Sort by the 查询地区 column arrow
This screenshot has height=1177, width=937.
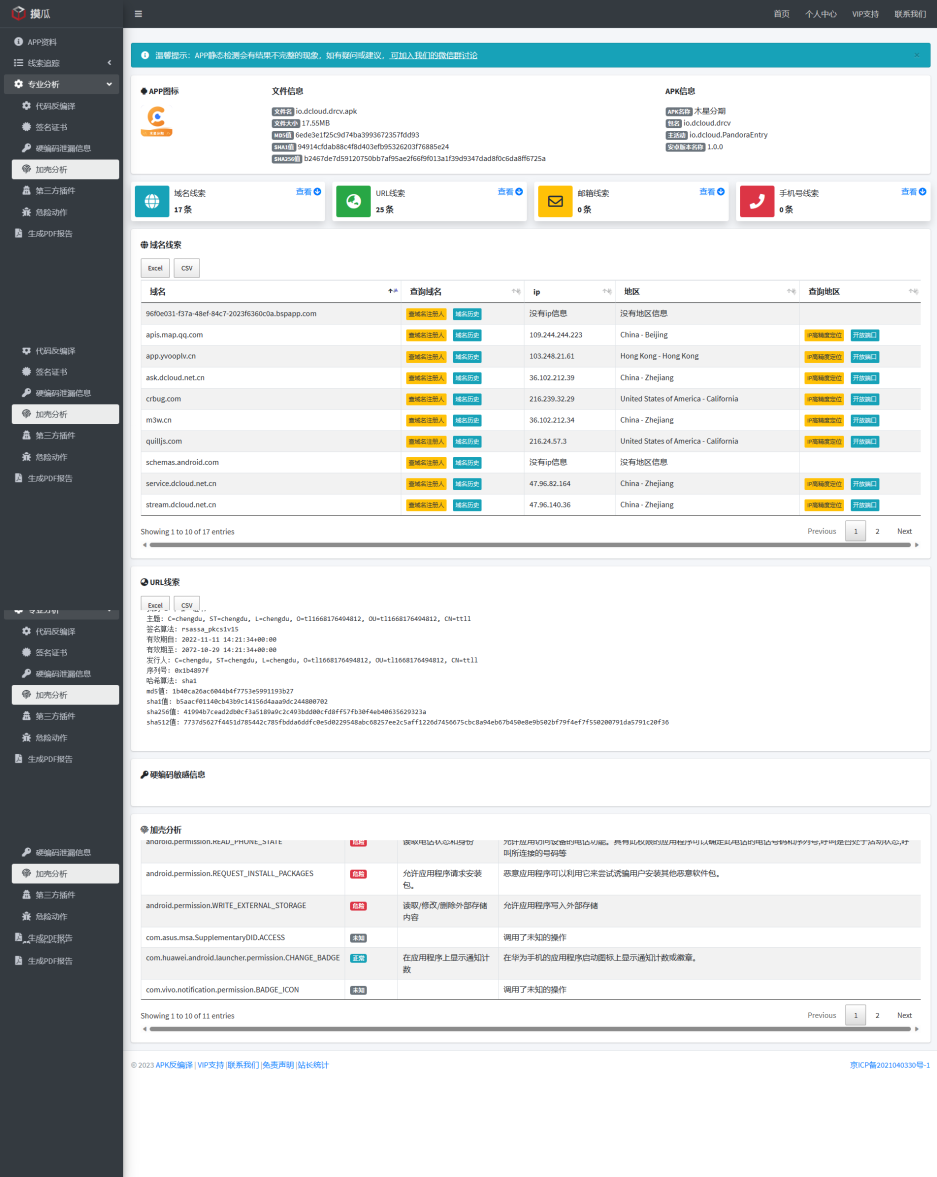coord(913,291)
